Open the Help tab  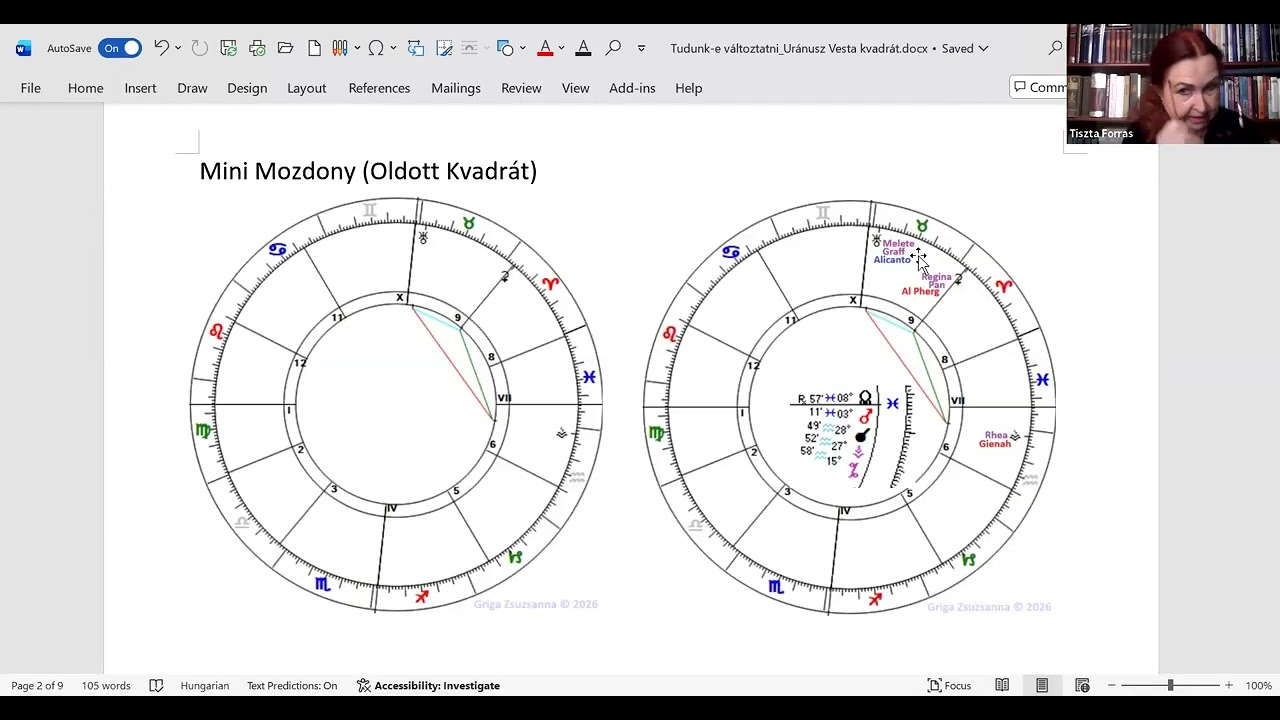tap(688, 88)
